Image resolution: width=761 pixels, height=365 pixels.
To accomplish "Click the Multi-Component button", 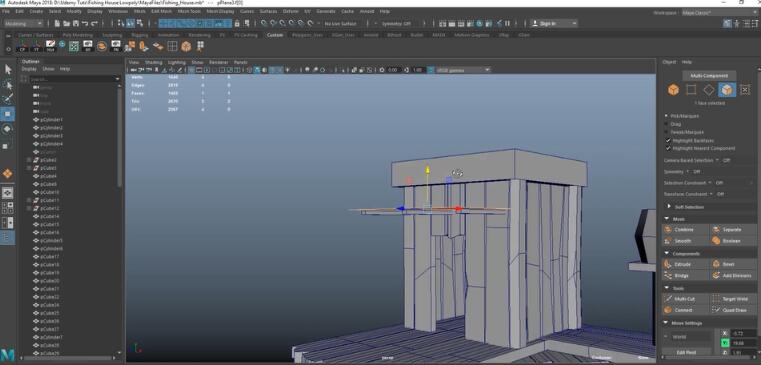I will 709,76.
